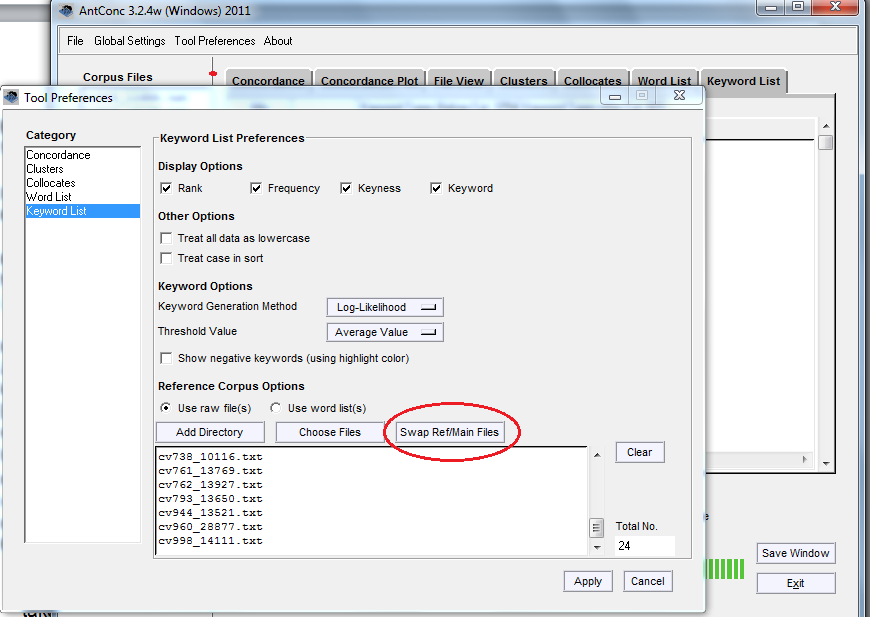Screen dimensions: 870x617
Task: Clear the reference corpus file list
Action: tap(639, 452)
